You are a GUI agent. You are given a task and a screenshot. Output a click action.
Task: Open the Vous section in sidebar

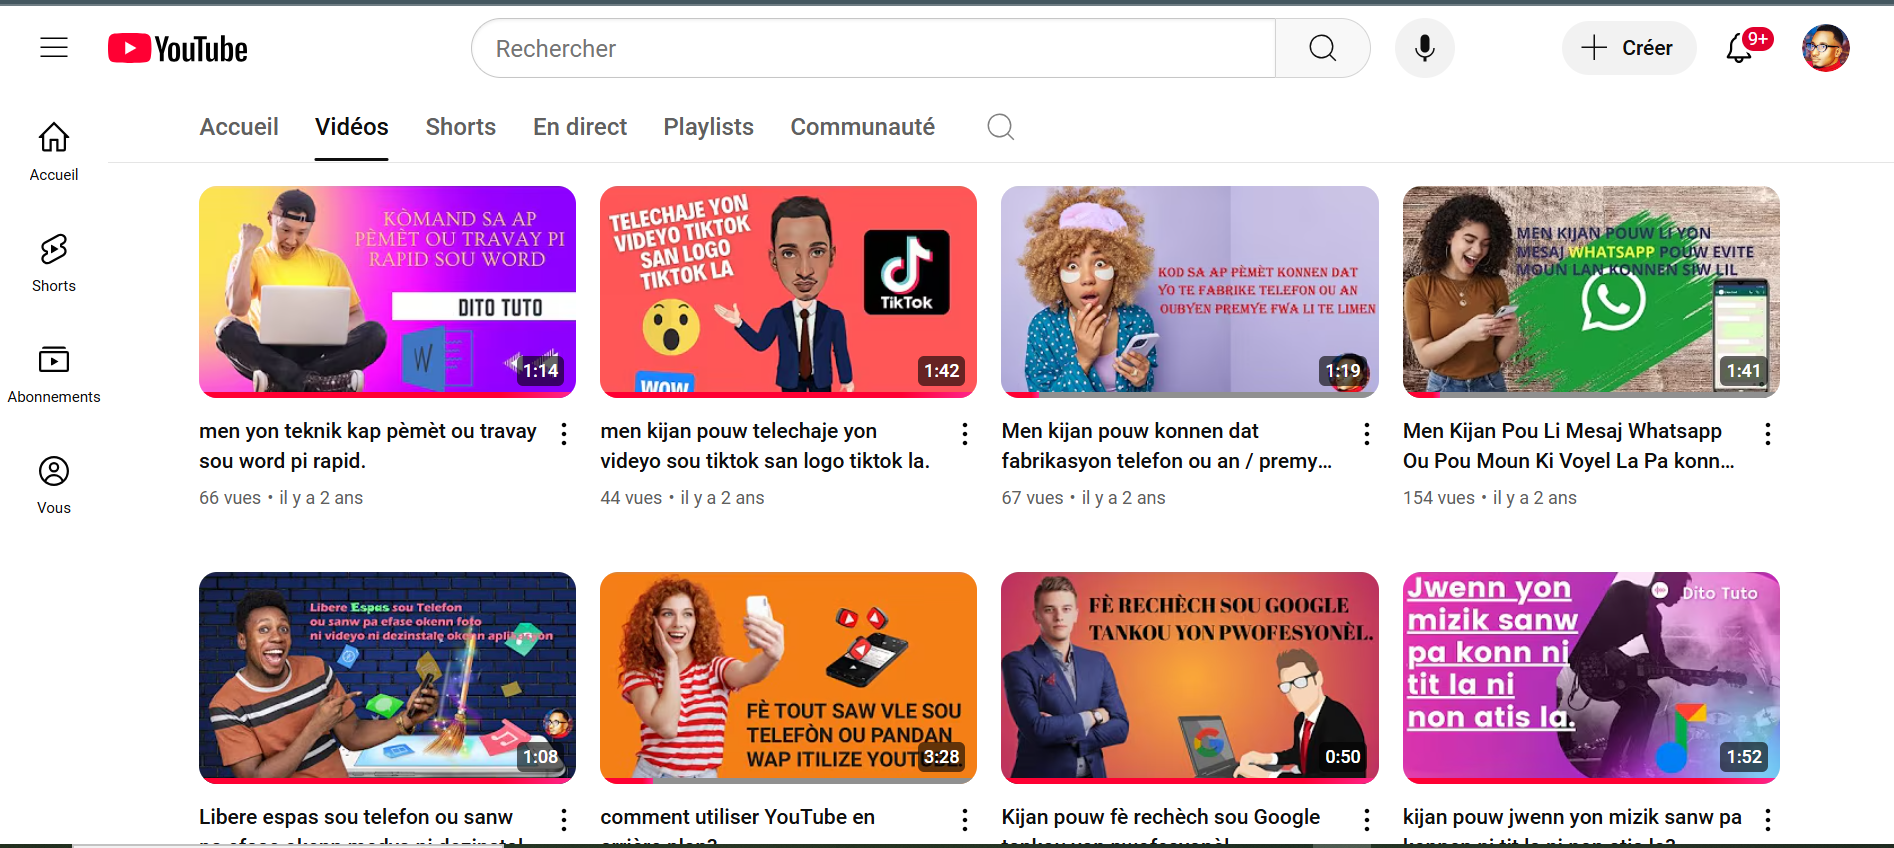[54, 485]
